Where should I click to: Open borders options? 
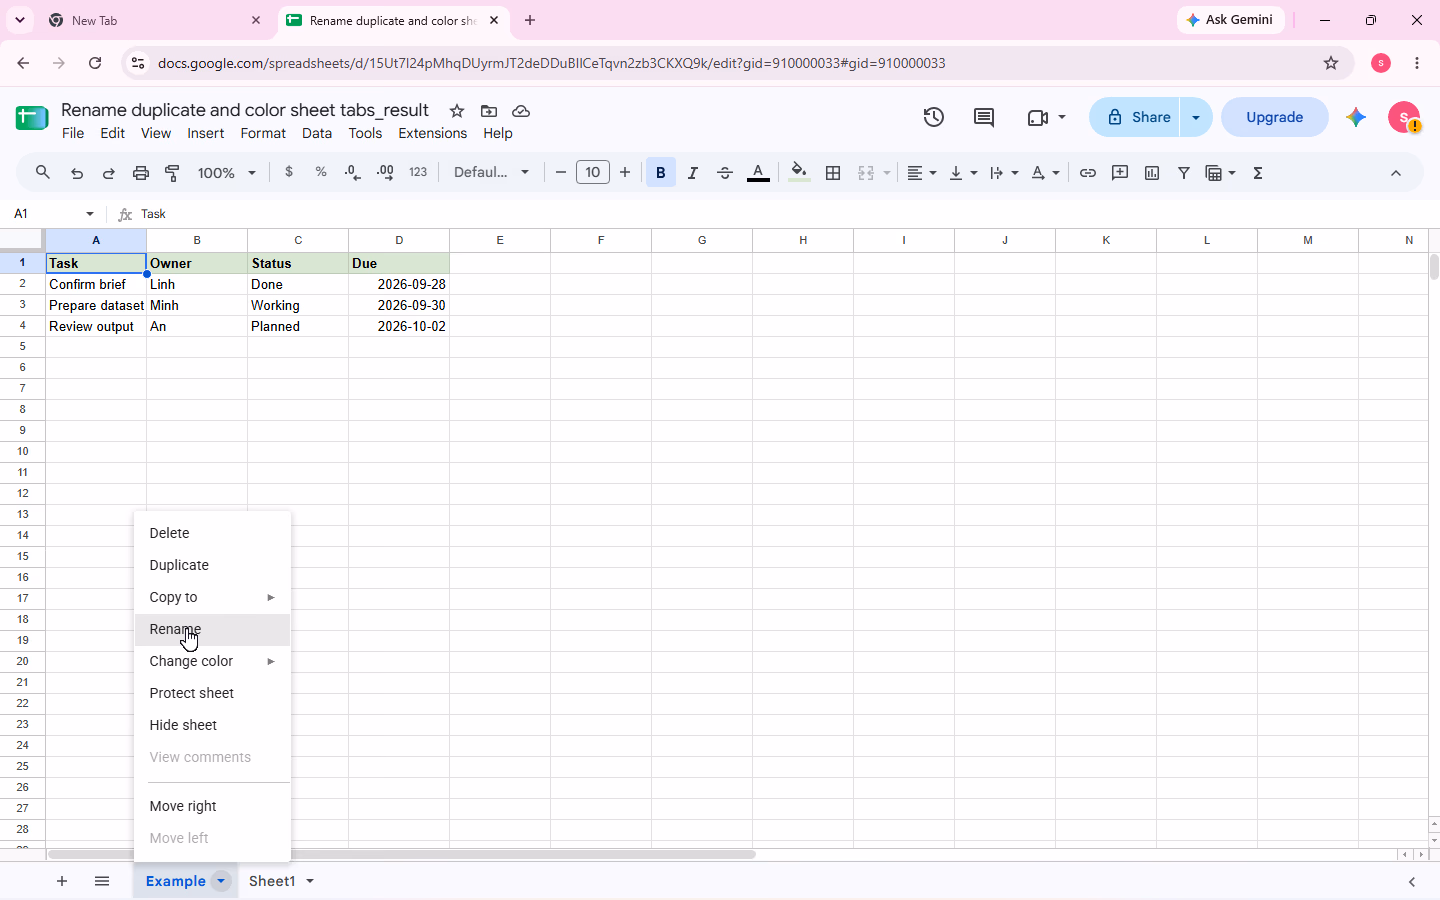click(x=833, y=173)
